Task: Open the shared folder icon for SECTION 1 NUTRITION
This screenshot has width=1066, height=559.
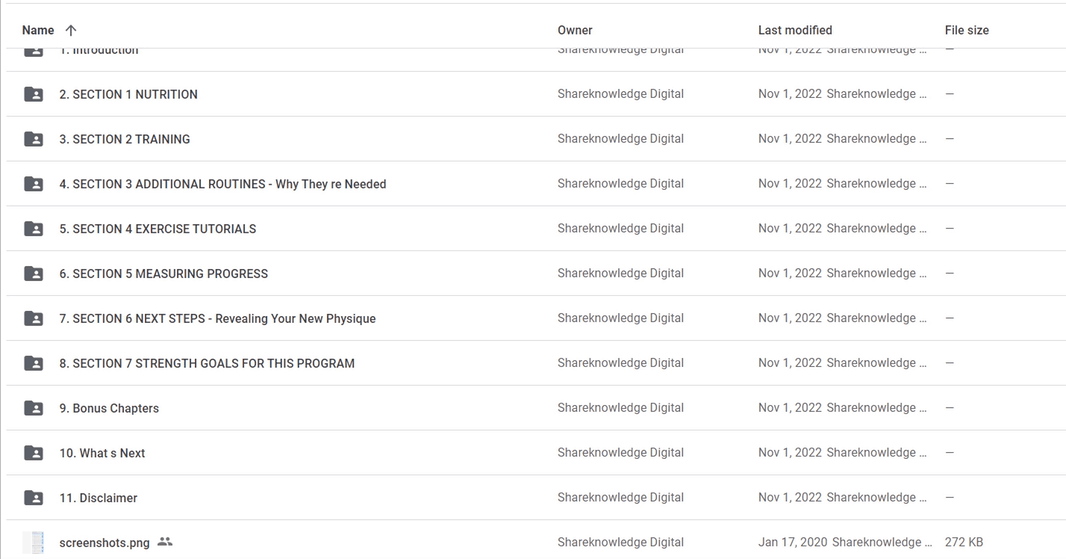Action: 33,94
